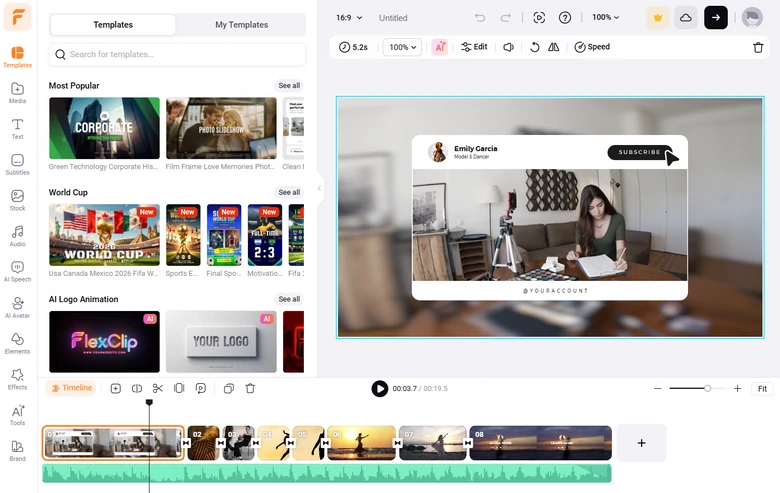The image size is (780, 493).
Task: Open the Speed control
Action: tap(592, 47)
